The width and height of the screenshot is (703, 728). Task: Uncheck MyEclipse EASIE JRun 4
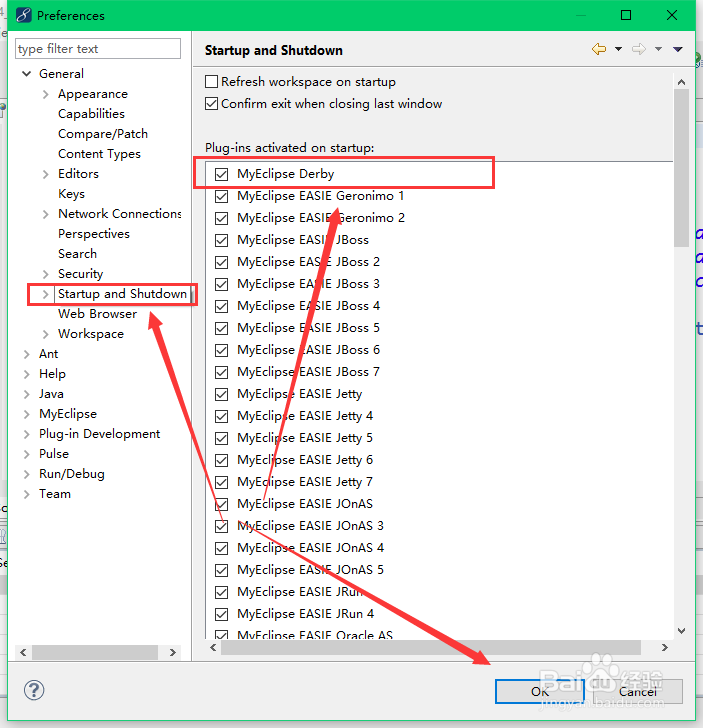click(x=221, y=614)
